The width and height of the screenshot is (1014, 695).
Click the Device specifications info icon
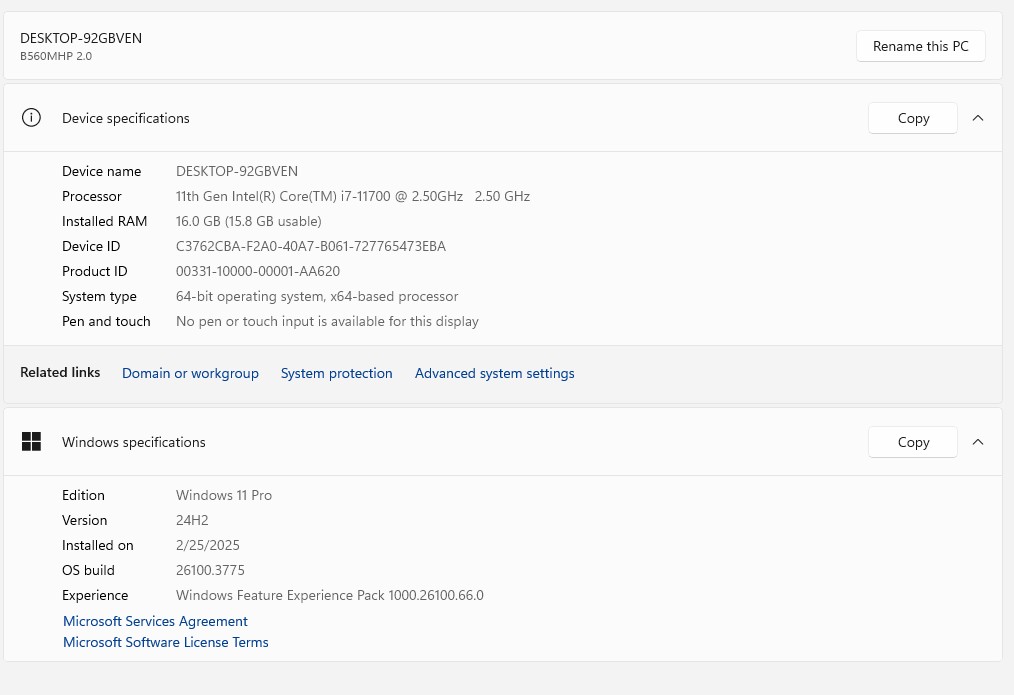(x=32, y=118)
